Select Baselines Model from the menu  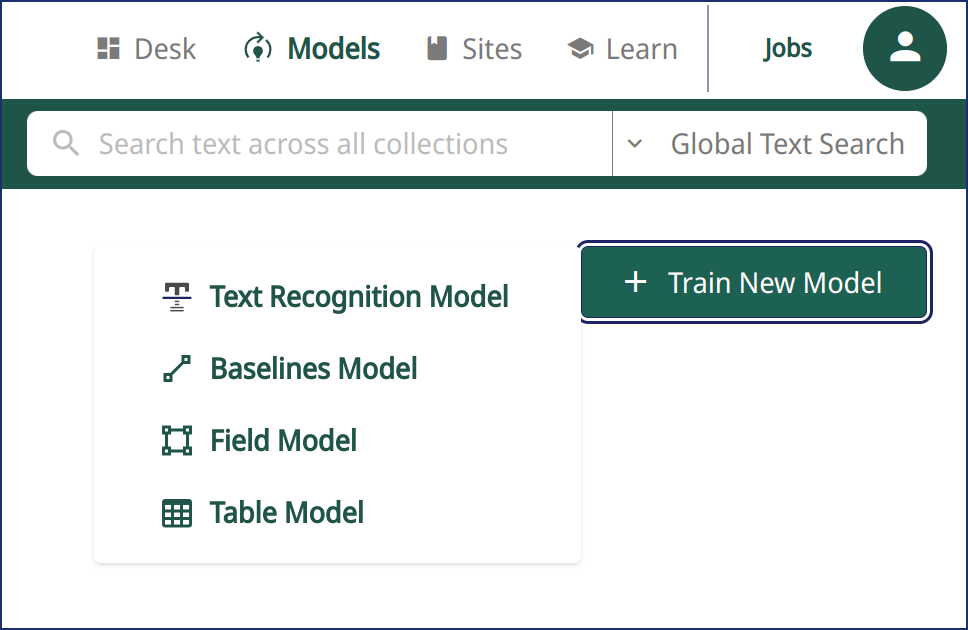pyautogui.click(x=313, y=368)
